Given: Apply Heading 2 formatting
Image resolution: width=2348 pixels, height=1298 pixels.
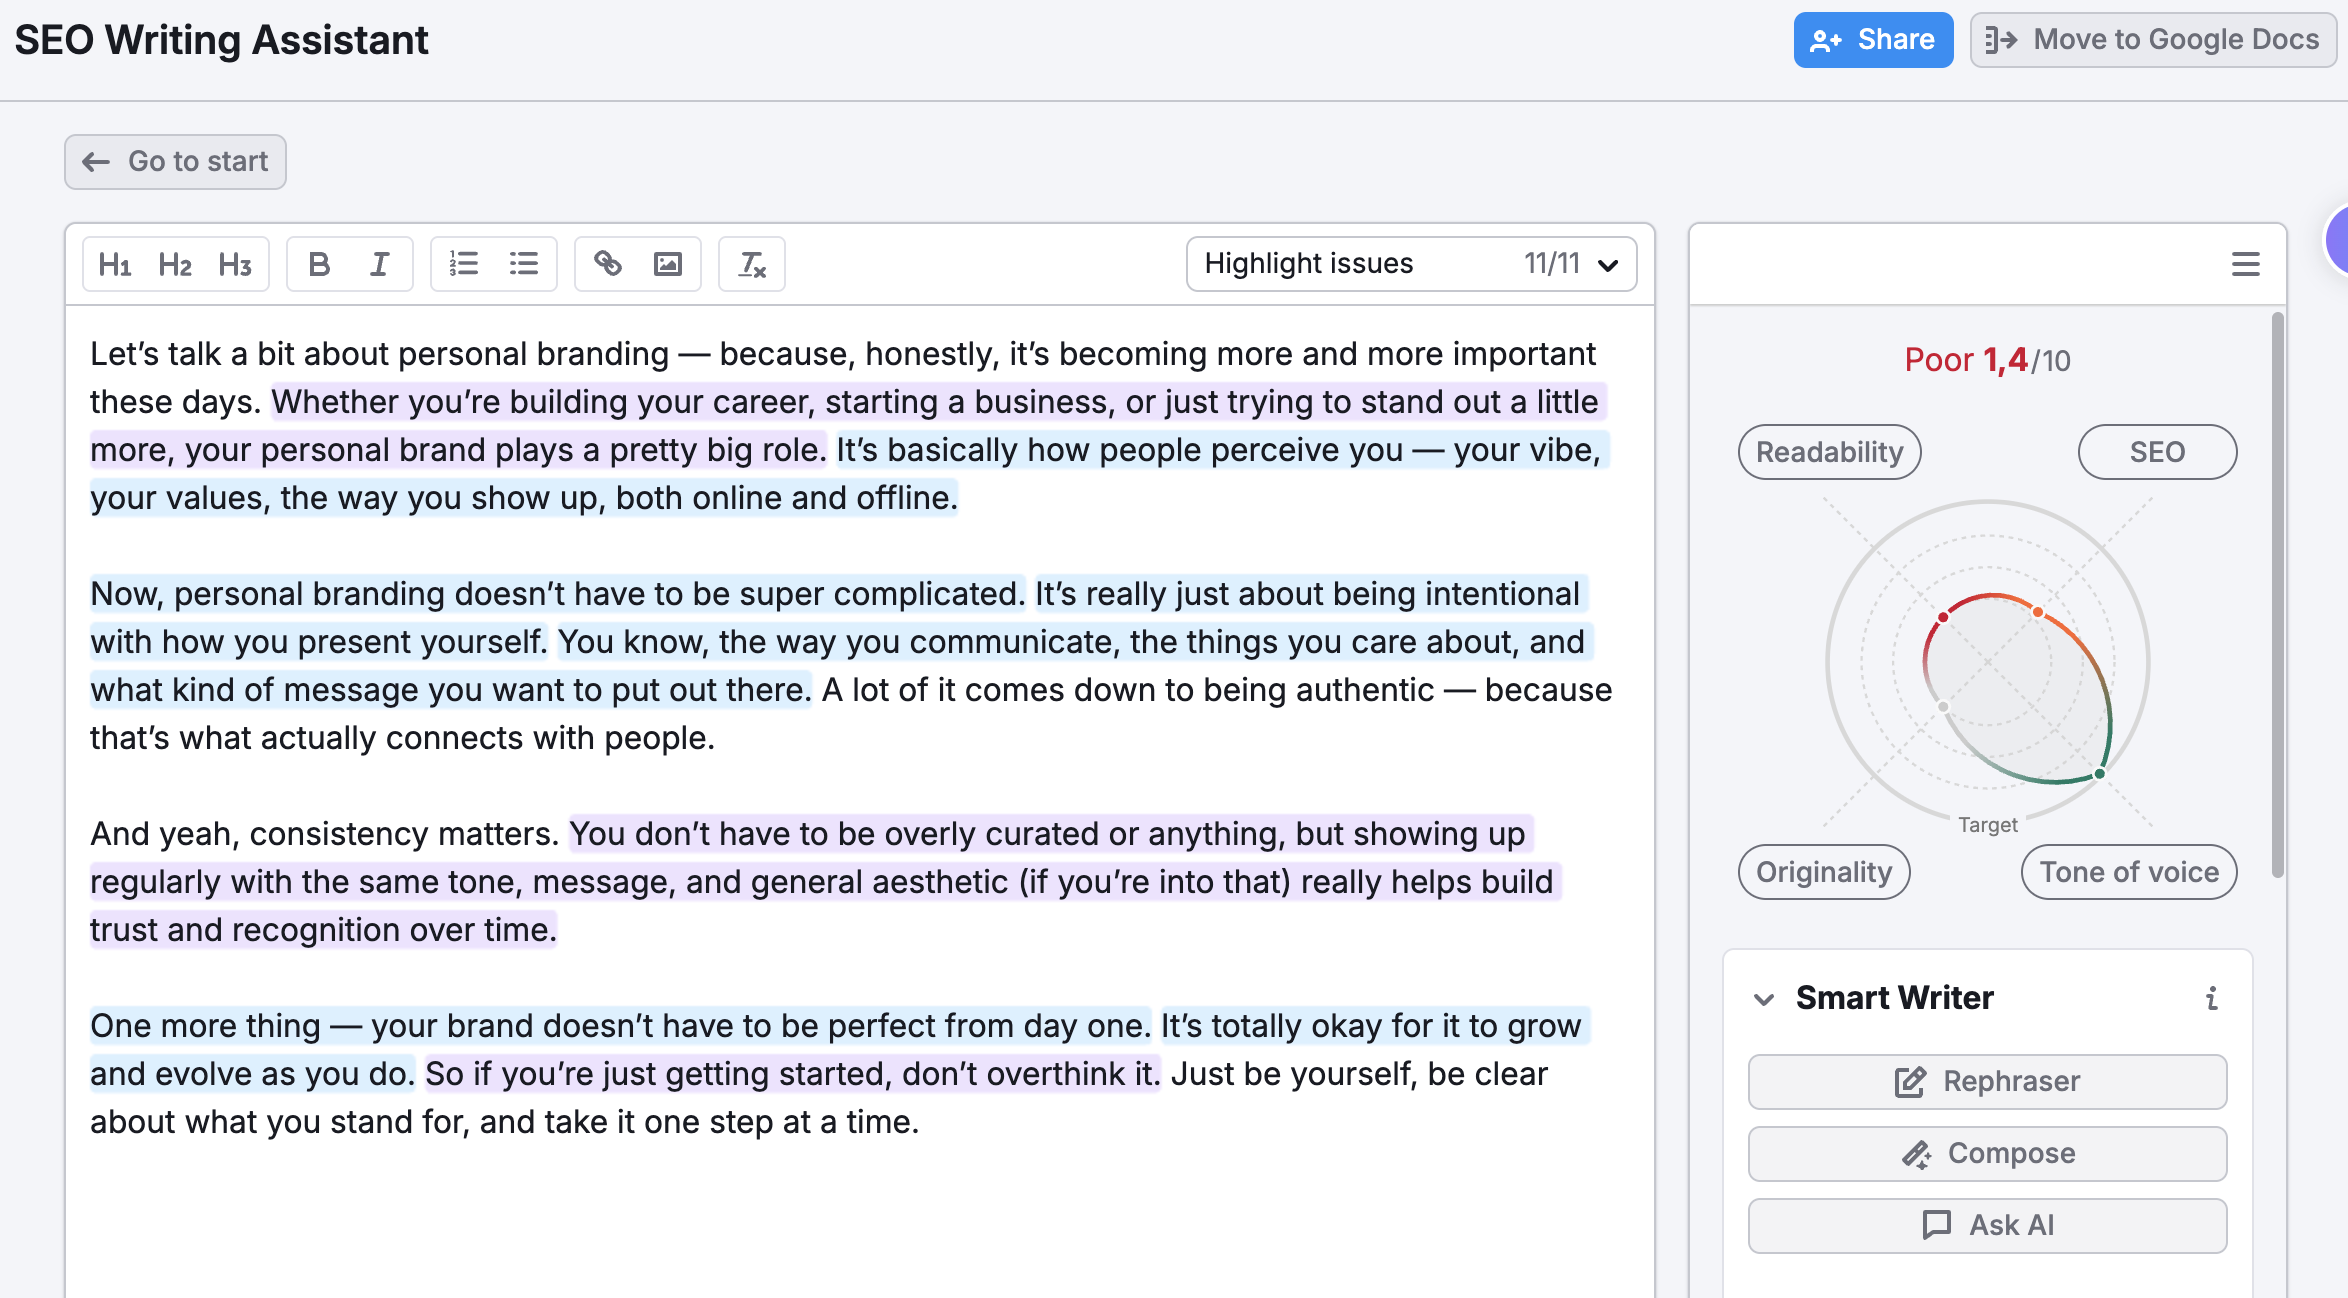Looking at the screenshot, I should click(175, 264).
